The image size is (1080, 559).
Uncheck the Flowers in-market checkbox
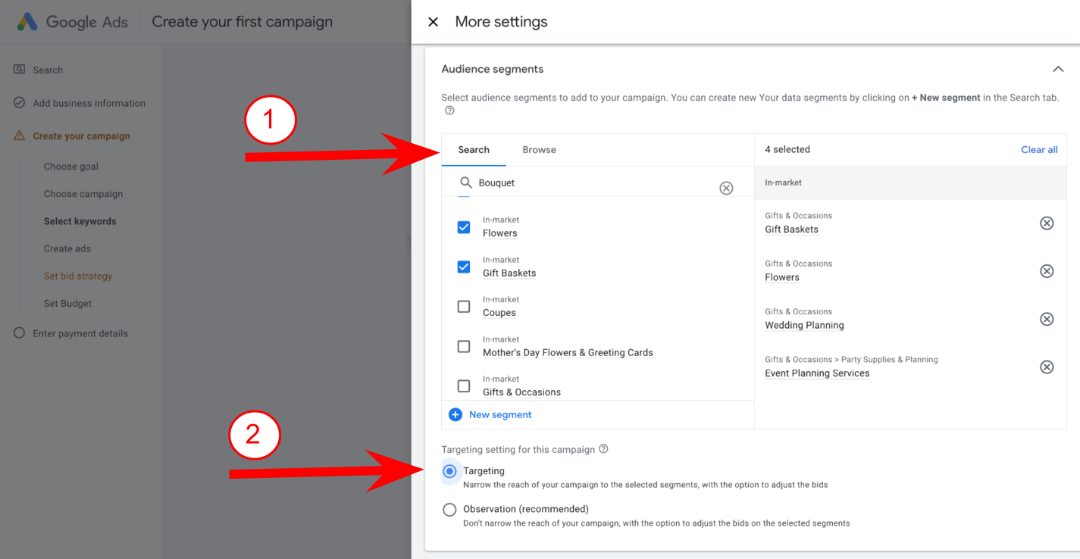(464, 227)
